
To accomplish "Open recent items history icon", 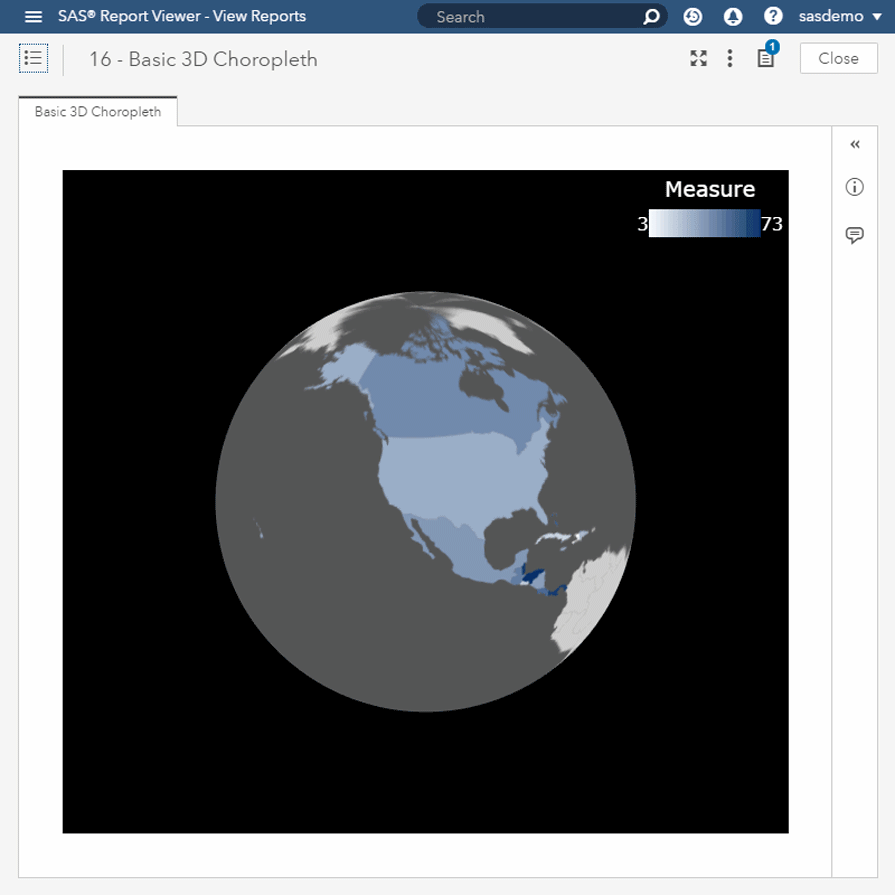I will [x=692, y=16].
